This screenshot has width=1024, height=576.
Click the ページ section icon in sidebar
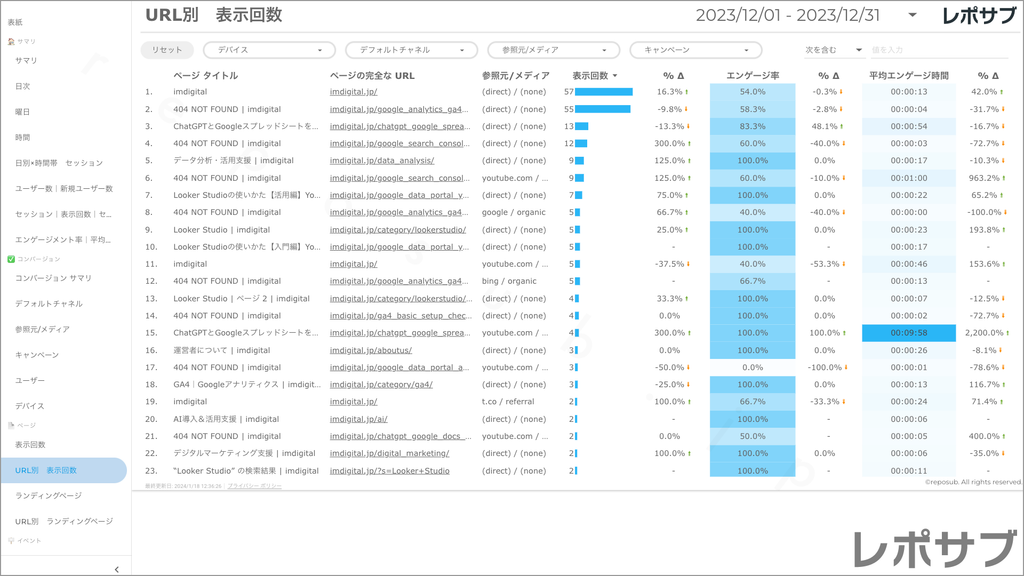point(11,425)
